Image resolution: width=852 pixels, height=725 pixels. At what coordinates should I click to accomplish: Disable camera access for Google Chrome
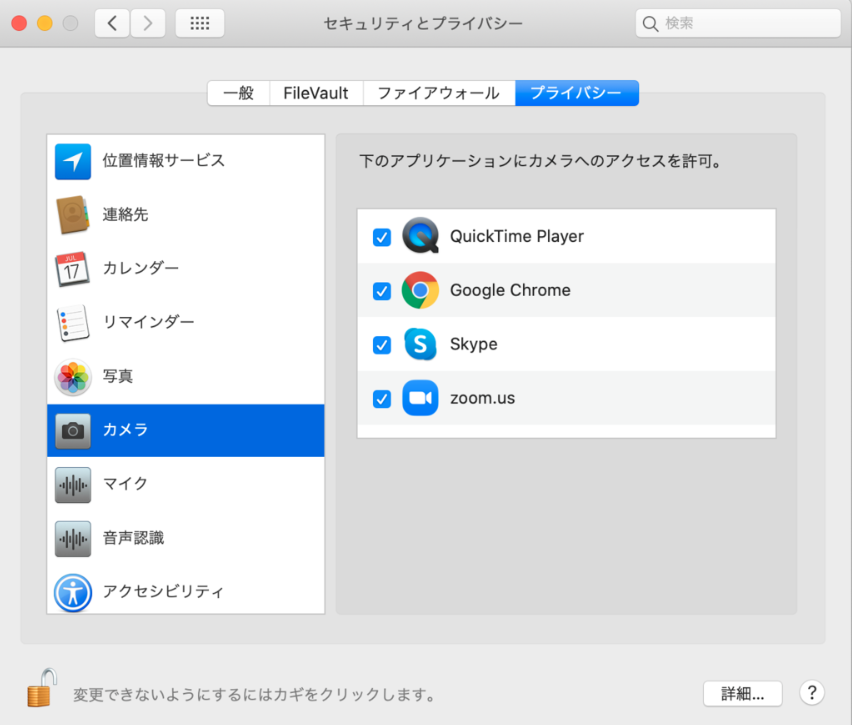point(381,291)
